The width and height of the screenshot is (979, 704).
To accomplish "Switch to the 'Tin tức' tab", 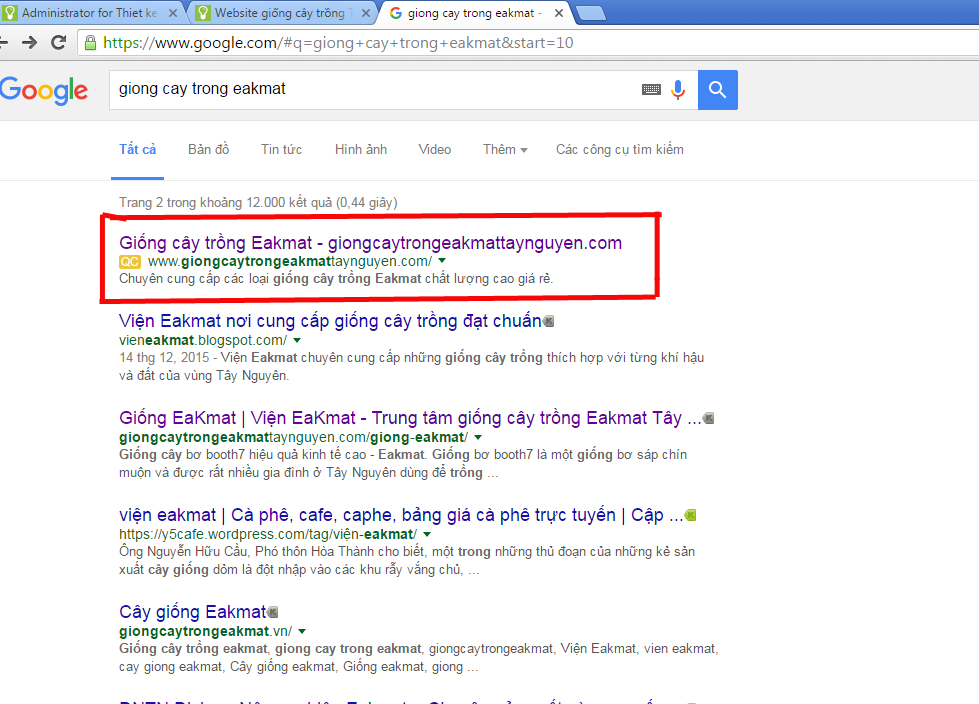I will (282, 150).
